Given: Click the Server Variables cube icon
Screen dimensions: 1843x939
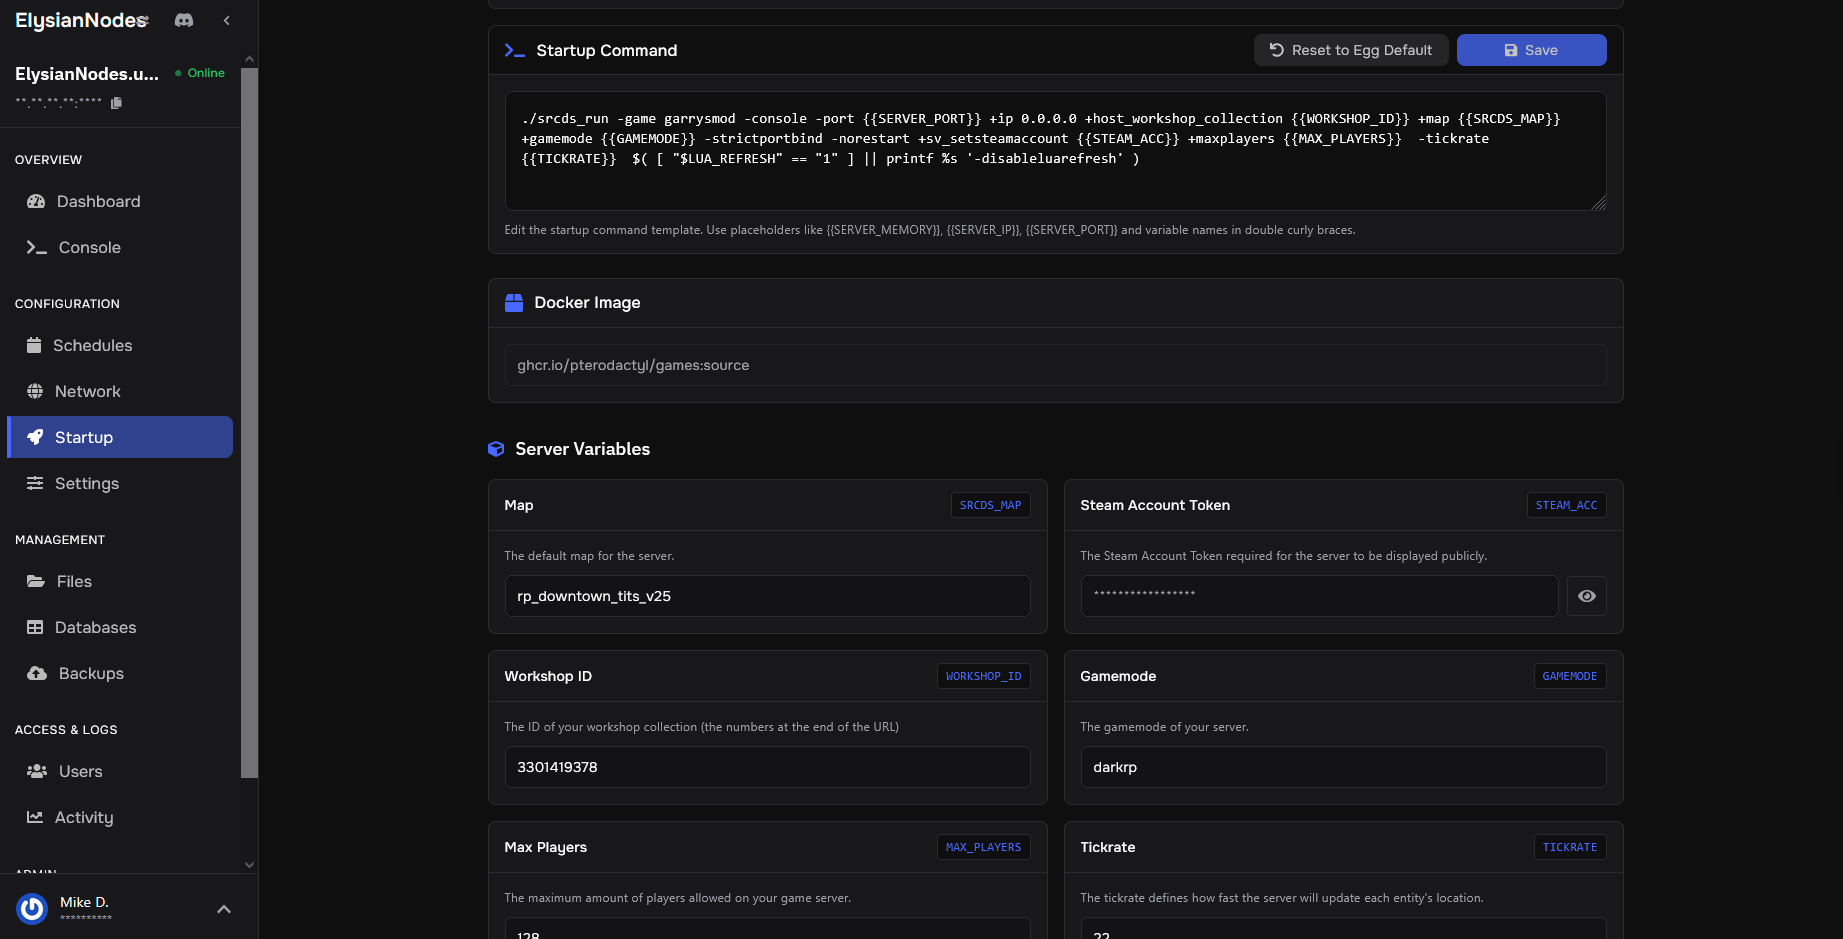Looking at the screenshot, I should pyautogui.click(x=496, y=449).
